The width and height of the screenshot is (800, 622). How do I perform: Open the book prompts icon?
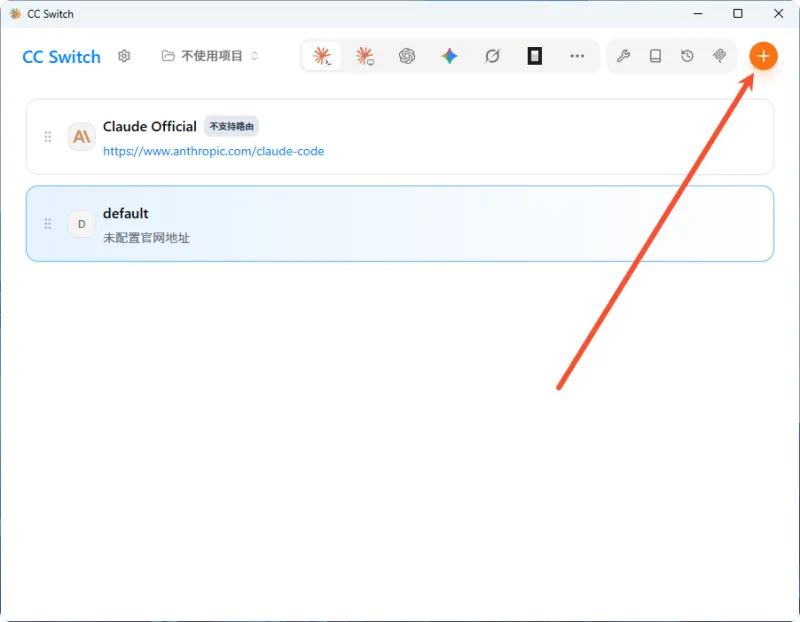pyautogui.click(x=656, y=56)
